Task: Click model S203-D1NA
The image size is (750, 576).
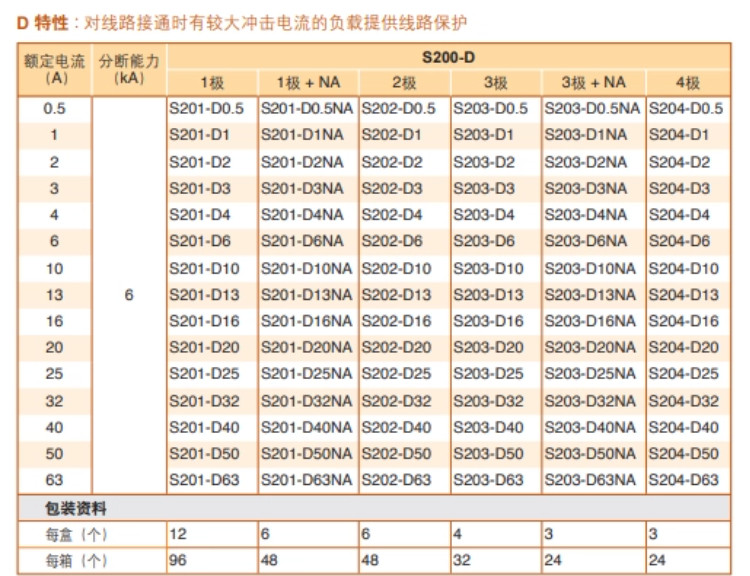Action: click(586, 135)
